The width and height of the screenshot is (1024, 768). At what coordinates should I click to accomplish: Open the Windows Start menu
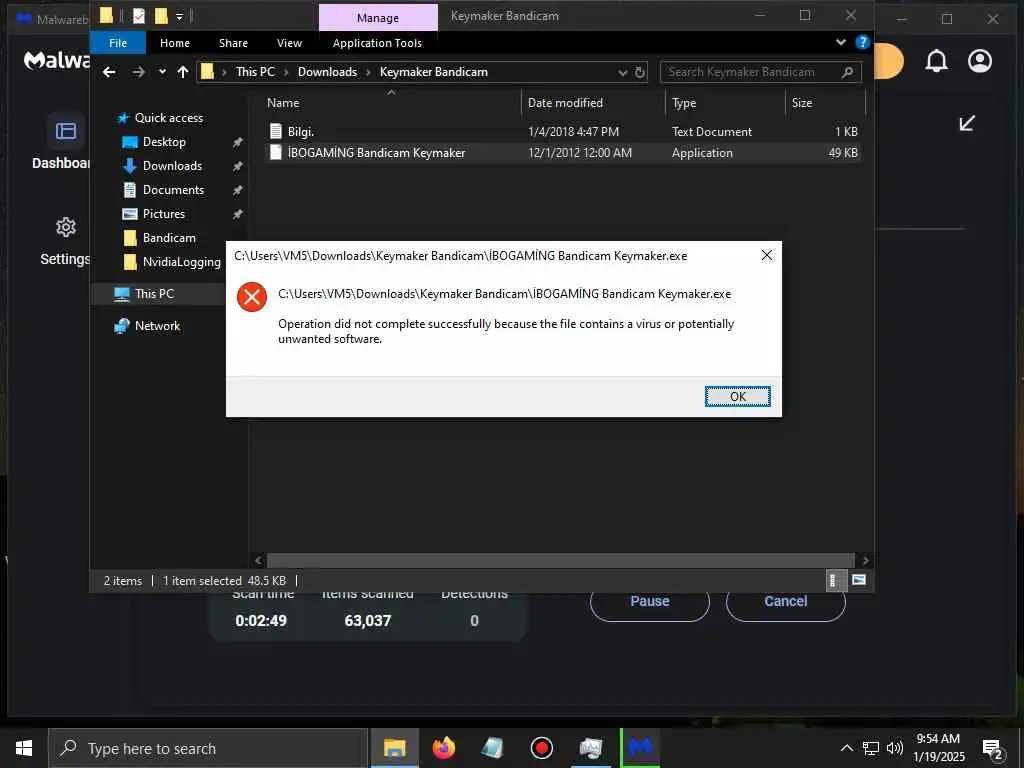tap(24, 748)
